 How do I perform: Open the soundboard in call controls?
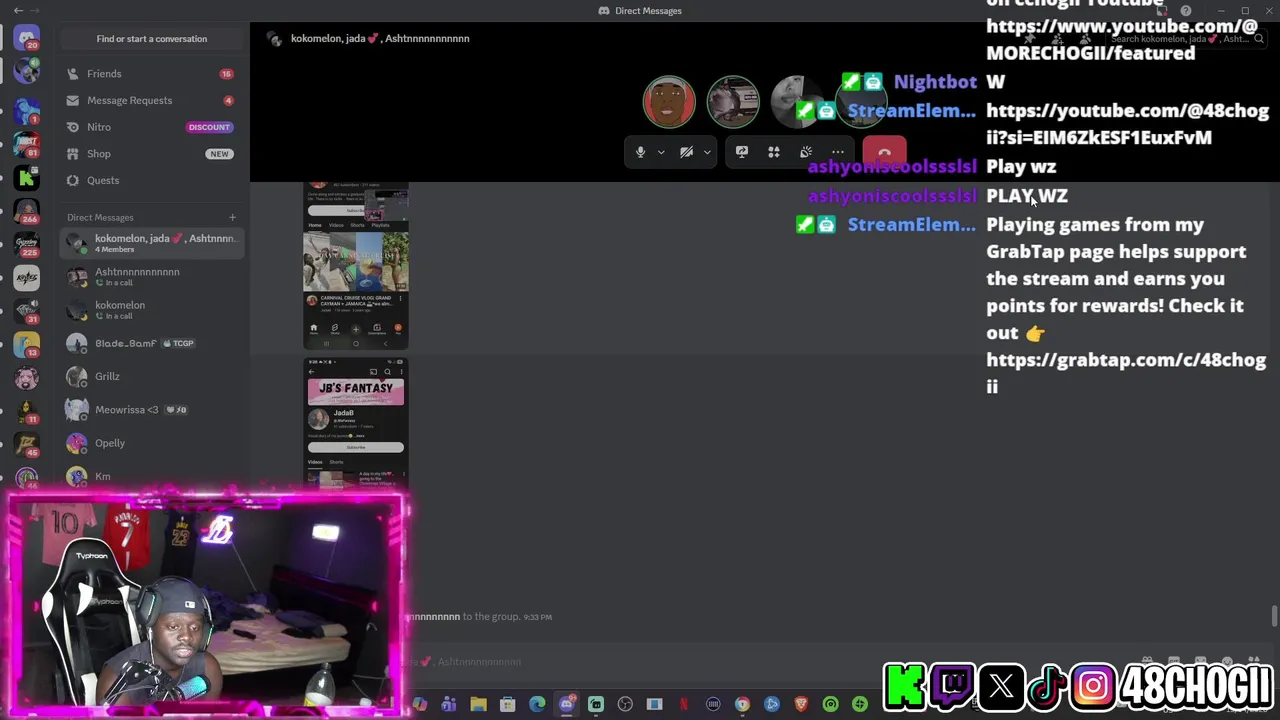coord(806,152)
